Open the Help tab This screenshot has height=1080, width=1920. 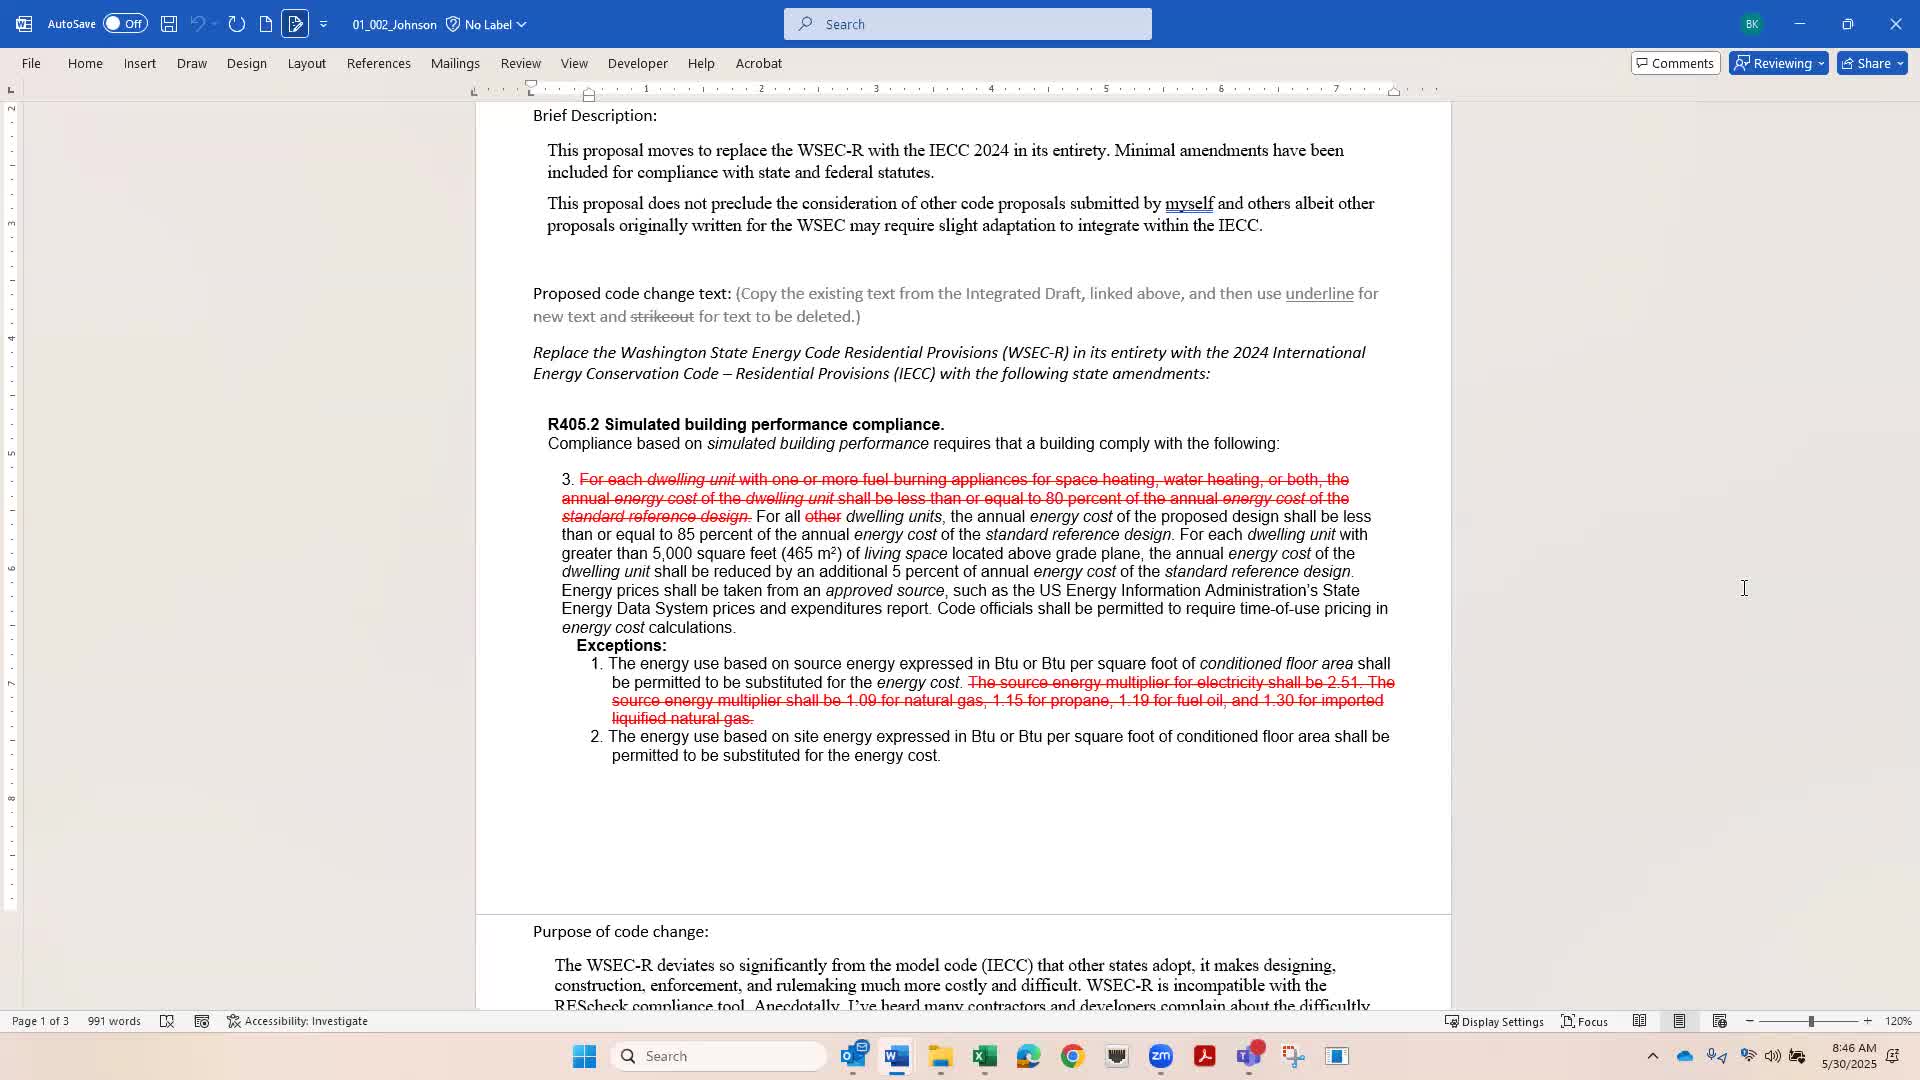click(701, 63)
